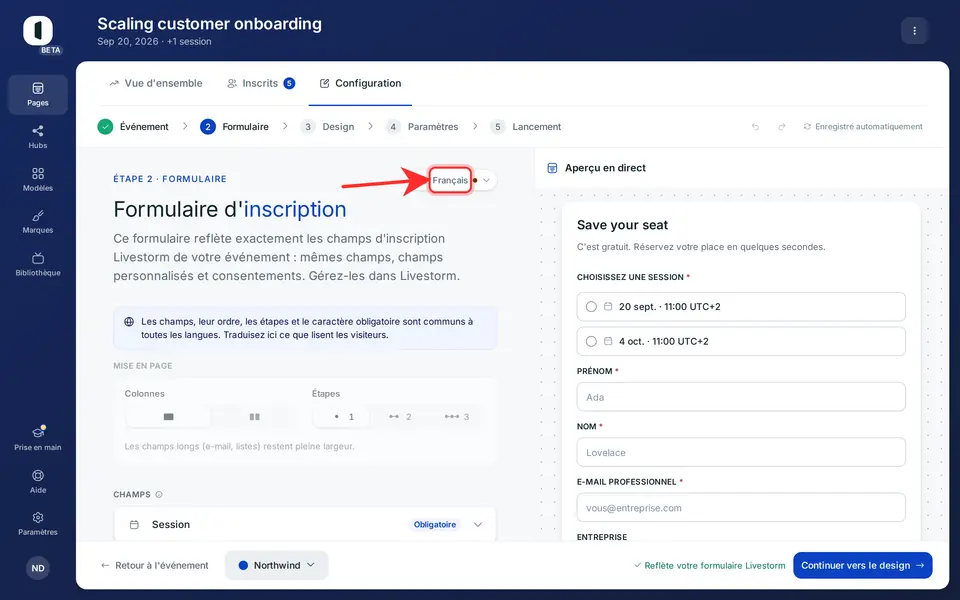The image size is (960, 600).
Task: Go to step 3 Design
Action: click(328, 127)
